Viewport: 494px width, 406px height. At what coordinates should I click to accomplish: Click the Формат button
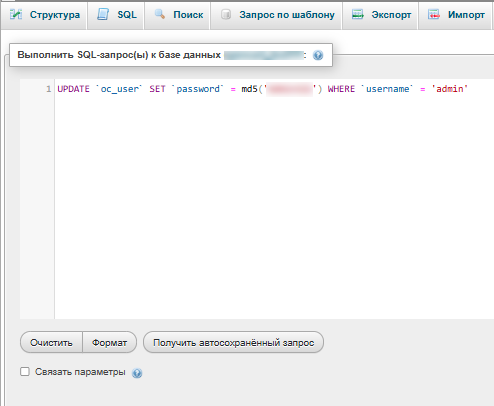coord(110,342)
